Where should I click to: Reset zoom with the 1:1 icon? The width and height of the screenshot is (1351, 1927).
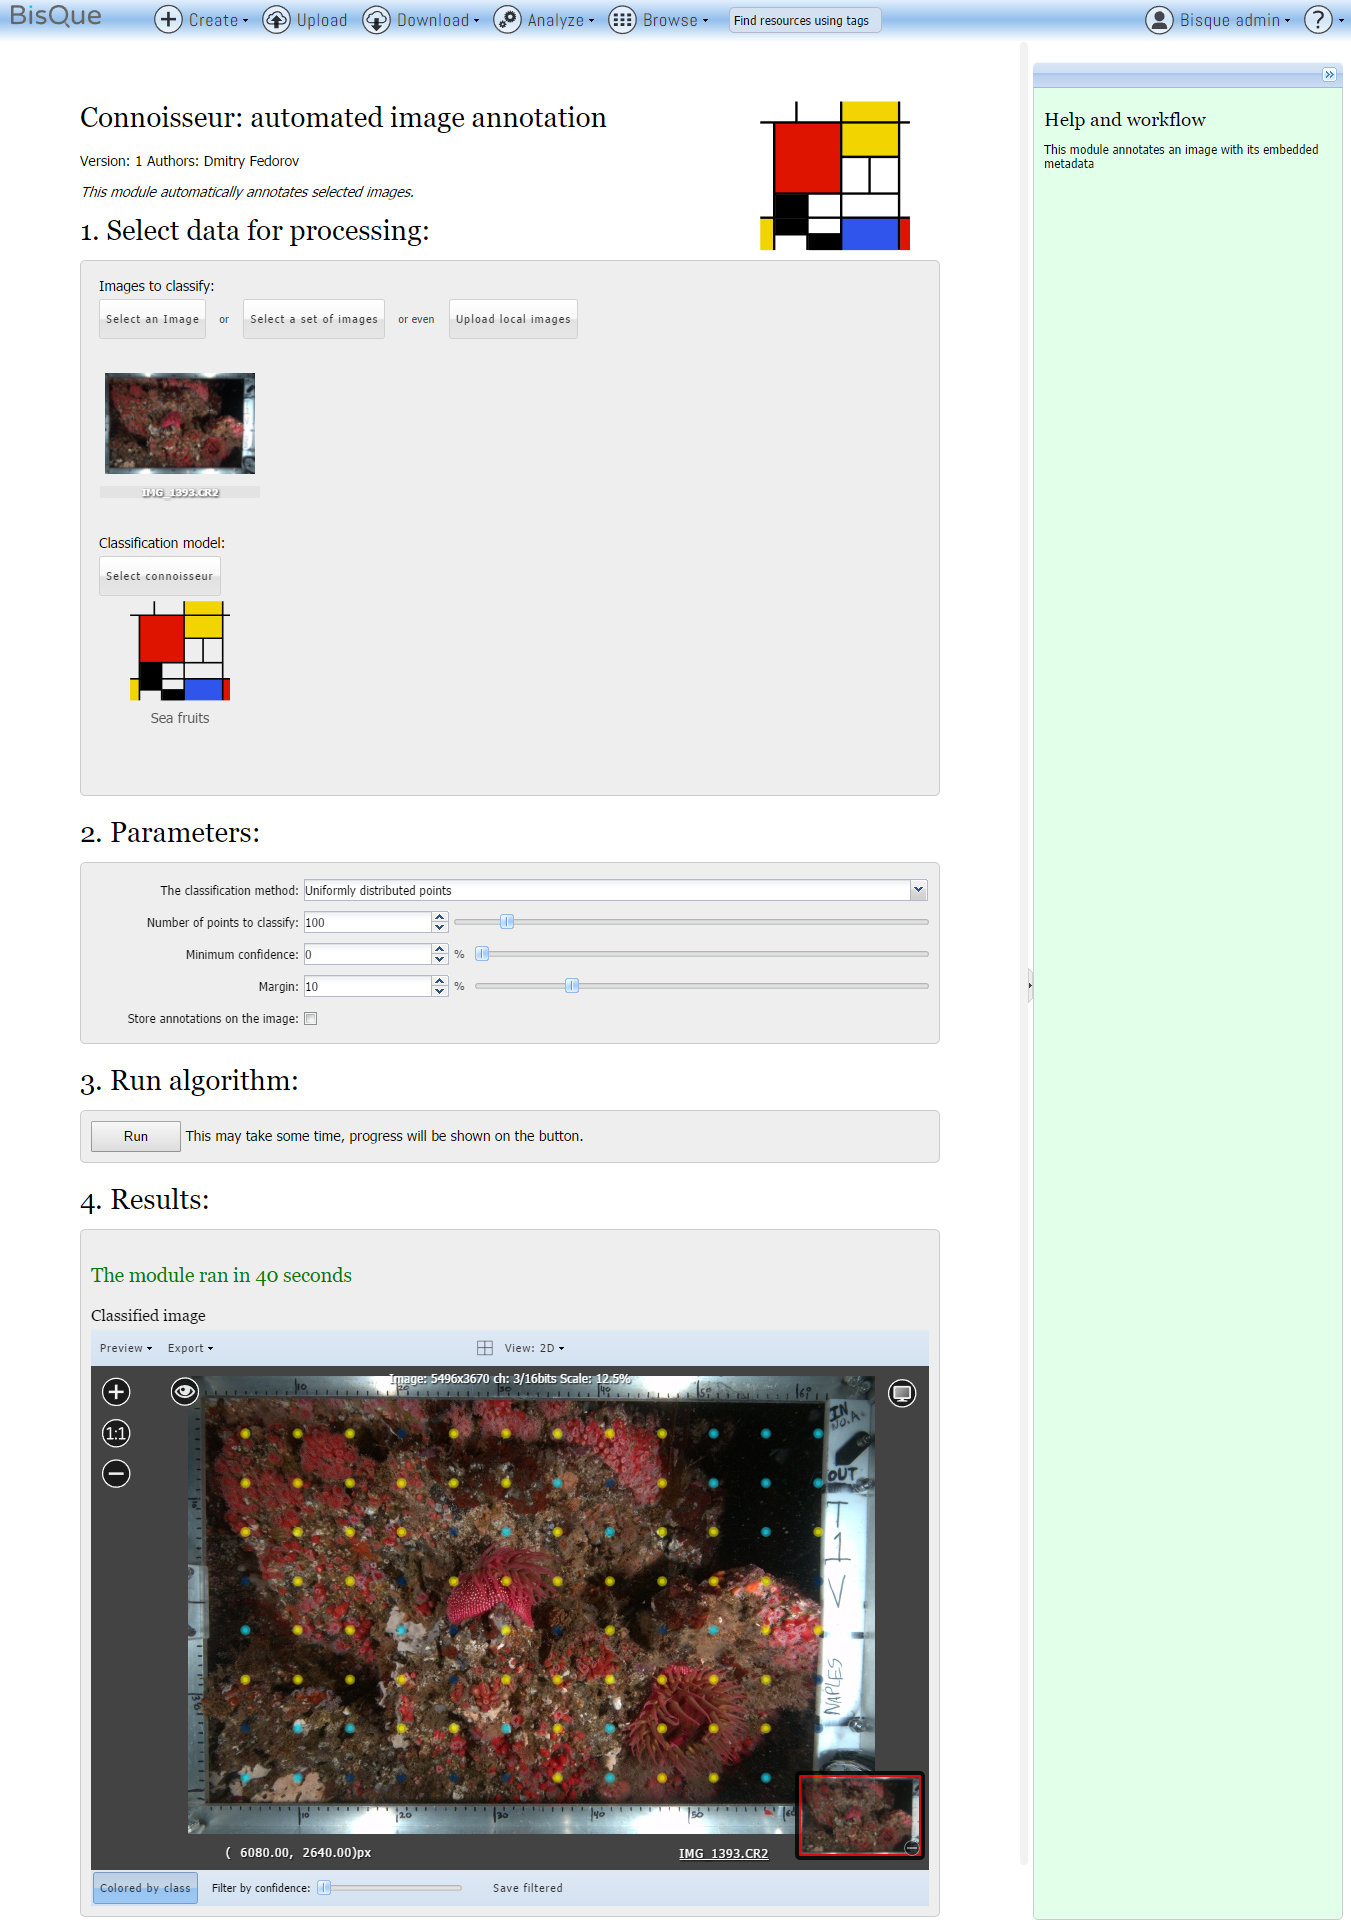coord(117,1433)
